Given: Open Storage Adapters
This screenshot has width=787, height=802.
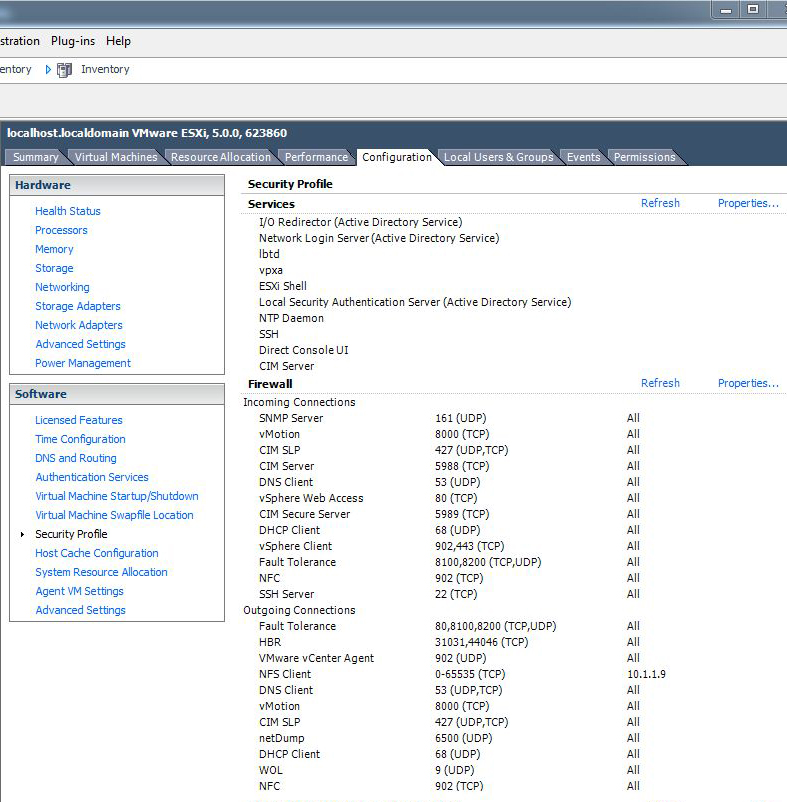Looking at the screenshot, I should tap(78, 306).
